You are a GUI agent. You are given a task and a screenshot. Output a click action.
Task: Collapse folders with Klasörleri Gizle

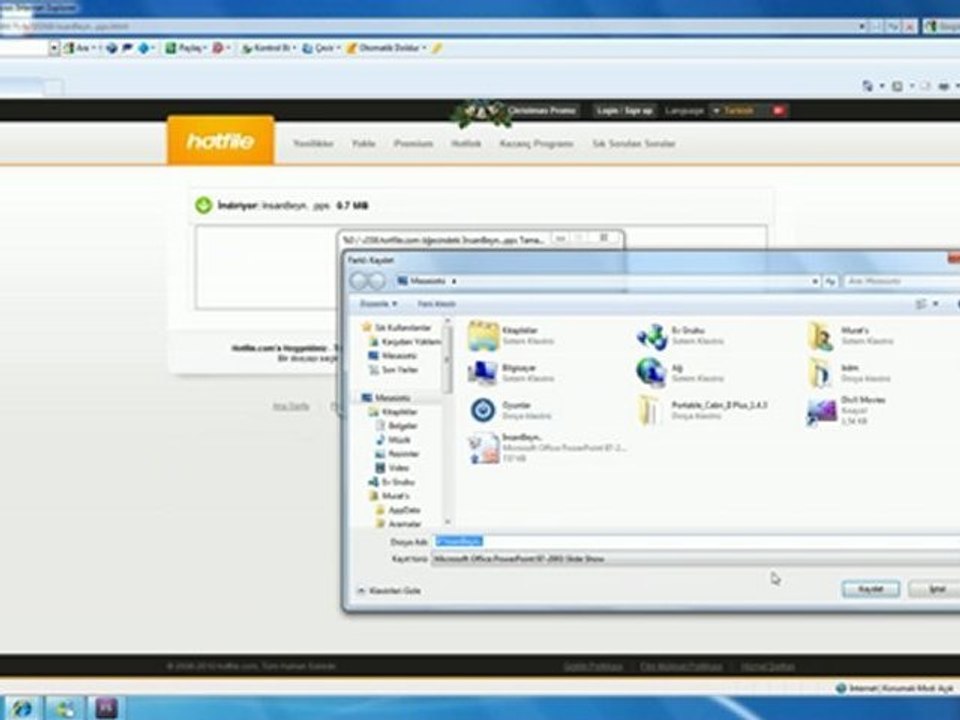389,591
